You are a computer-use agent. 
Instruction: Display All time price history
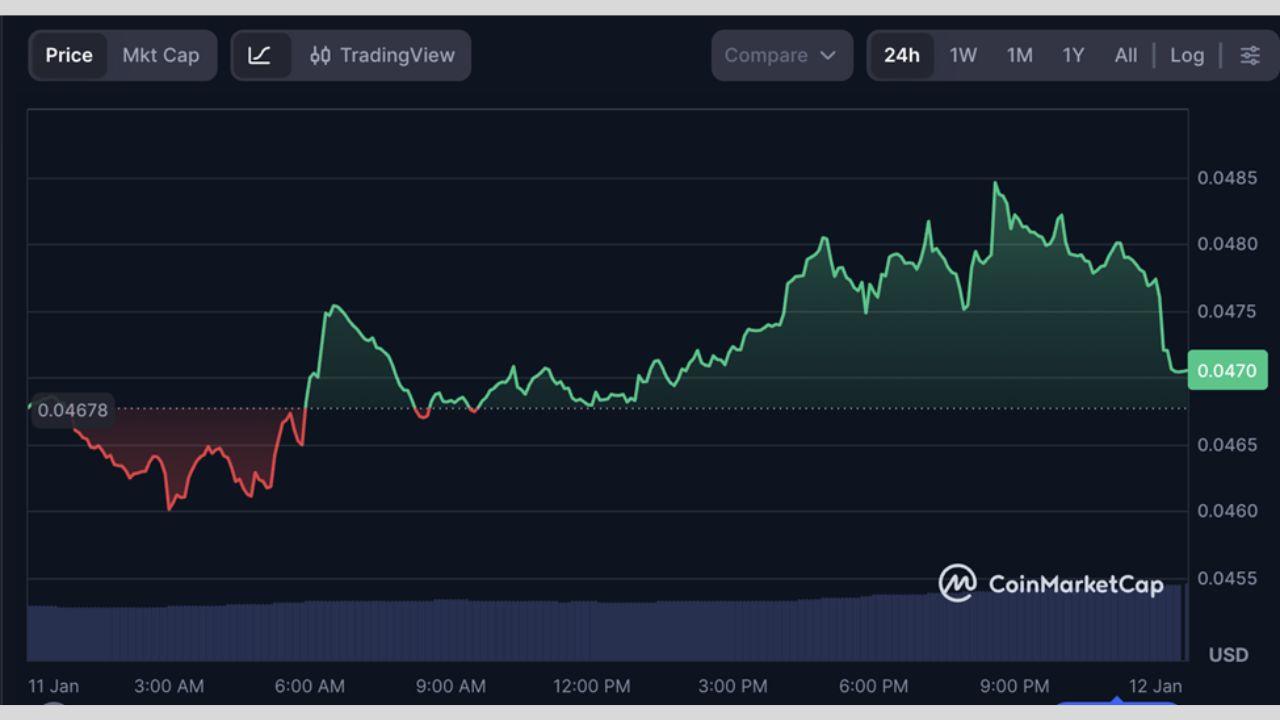tap(1126, 55)
